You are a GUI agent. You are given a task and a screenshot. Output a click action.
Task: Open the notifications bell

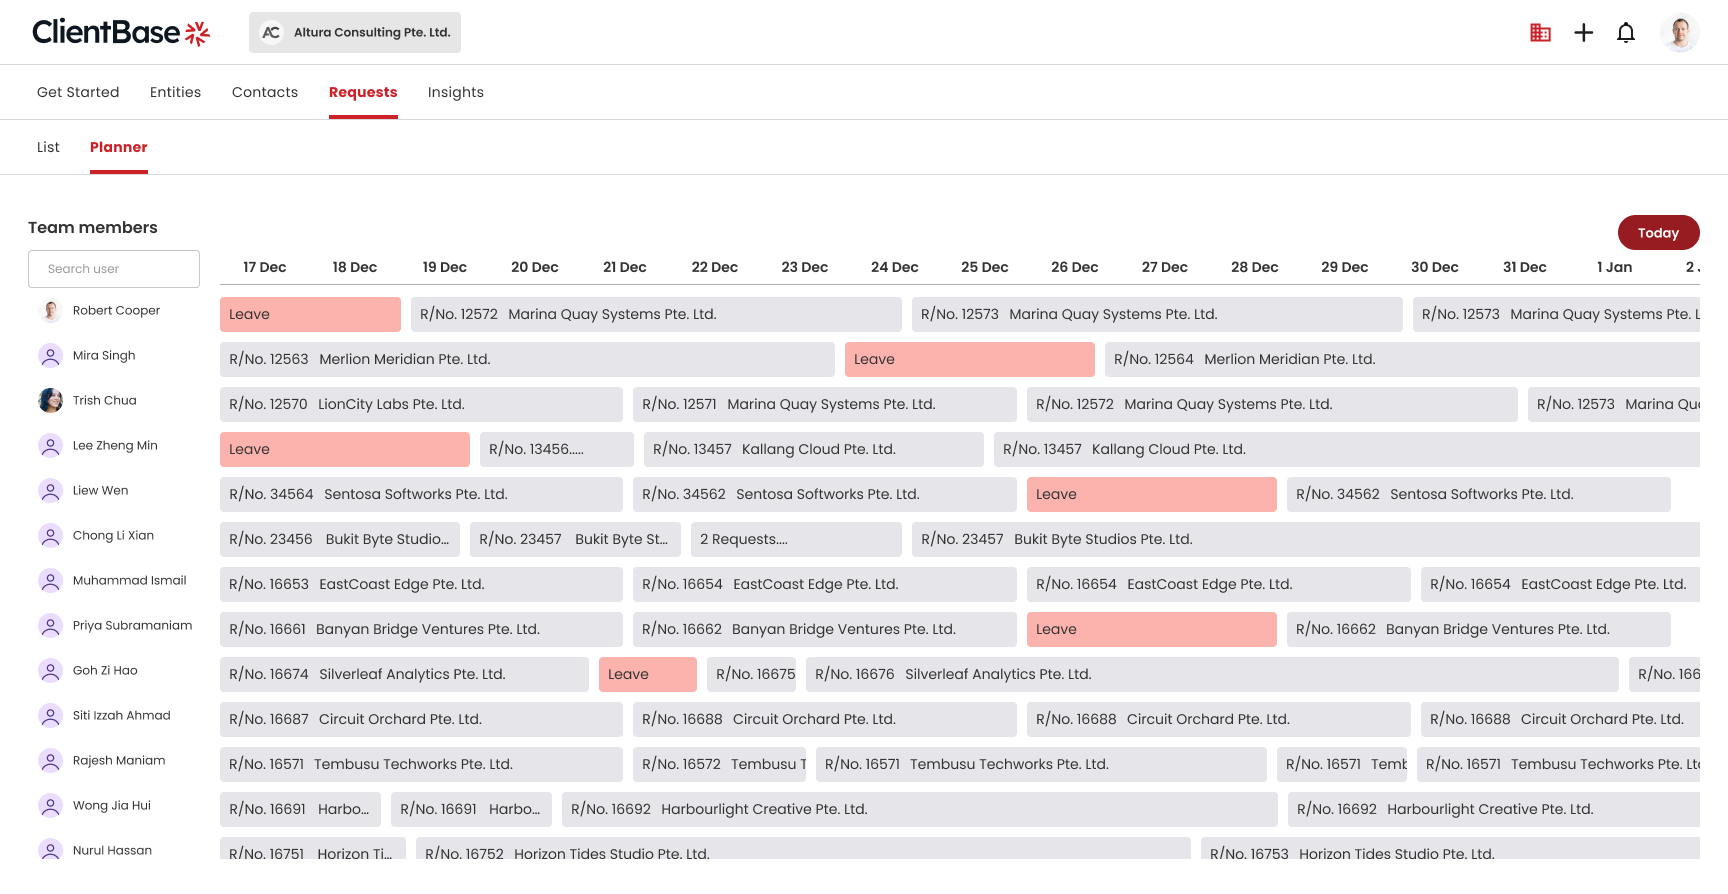point(1626,33)
